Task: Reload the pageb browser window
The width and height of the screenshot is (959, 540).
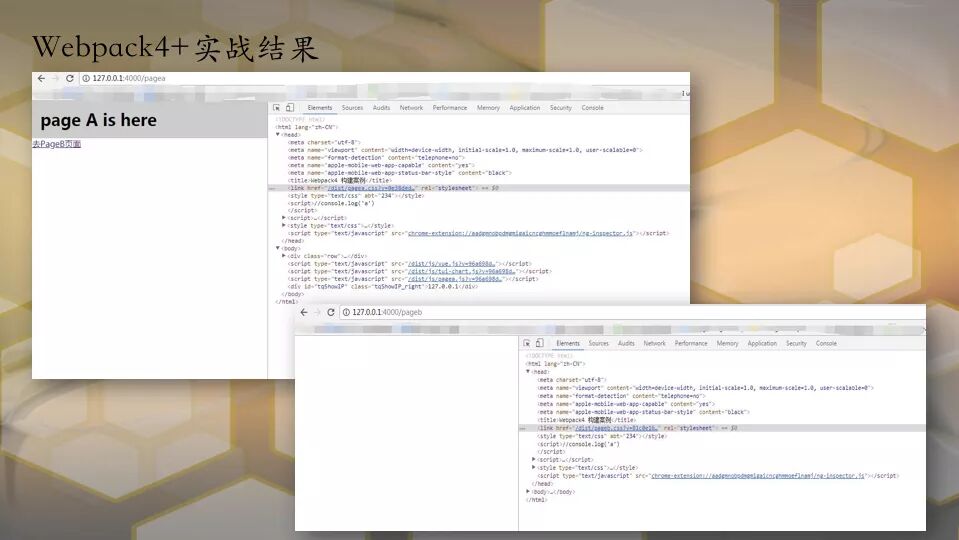Action: (331, 312)
